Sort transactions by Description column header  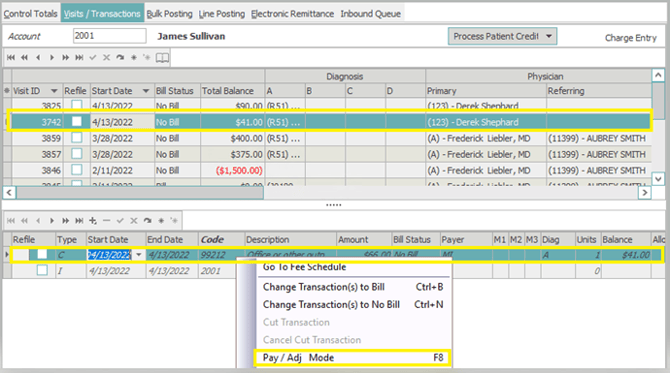point(291,240)
